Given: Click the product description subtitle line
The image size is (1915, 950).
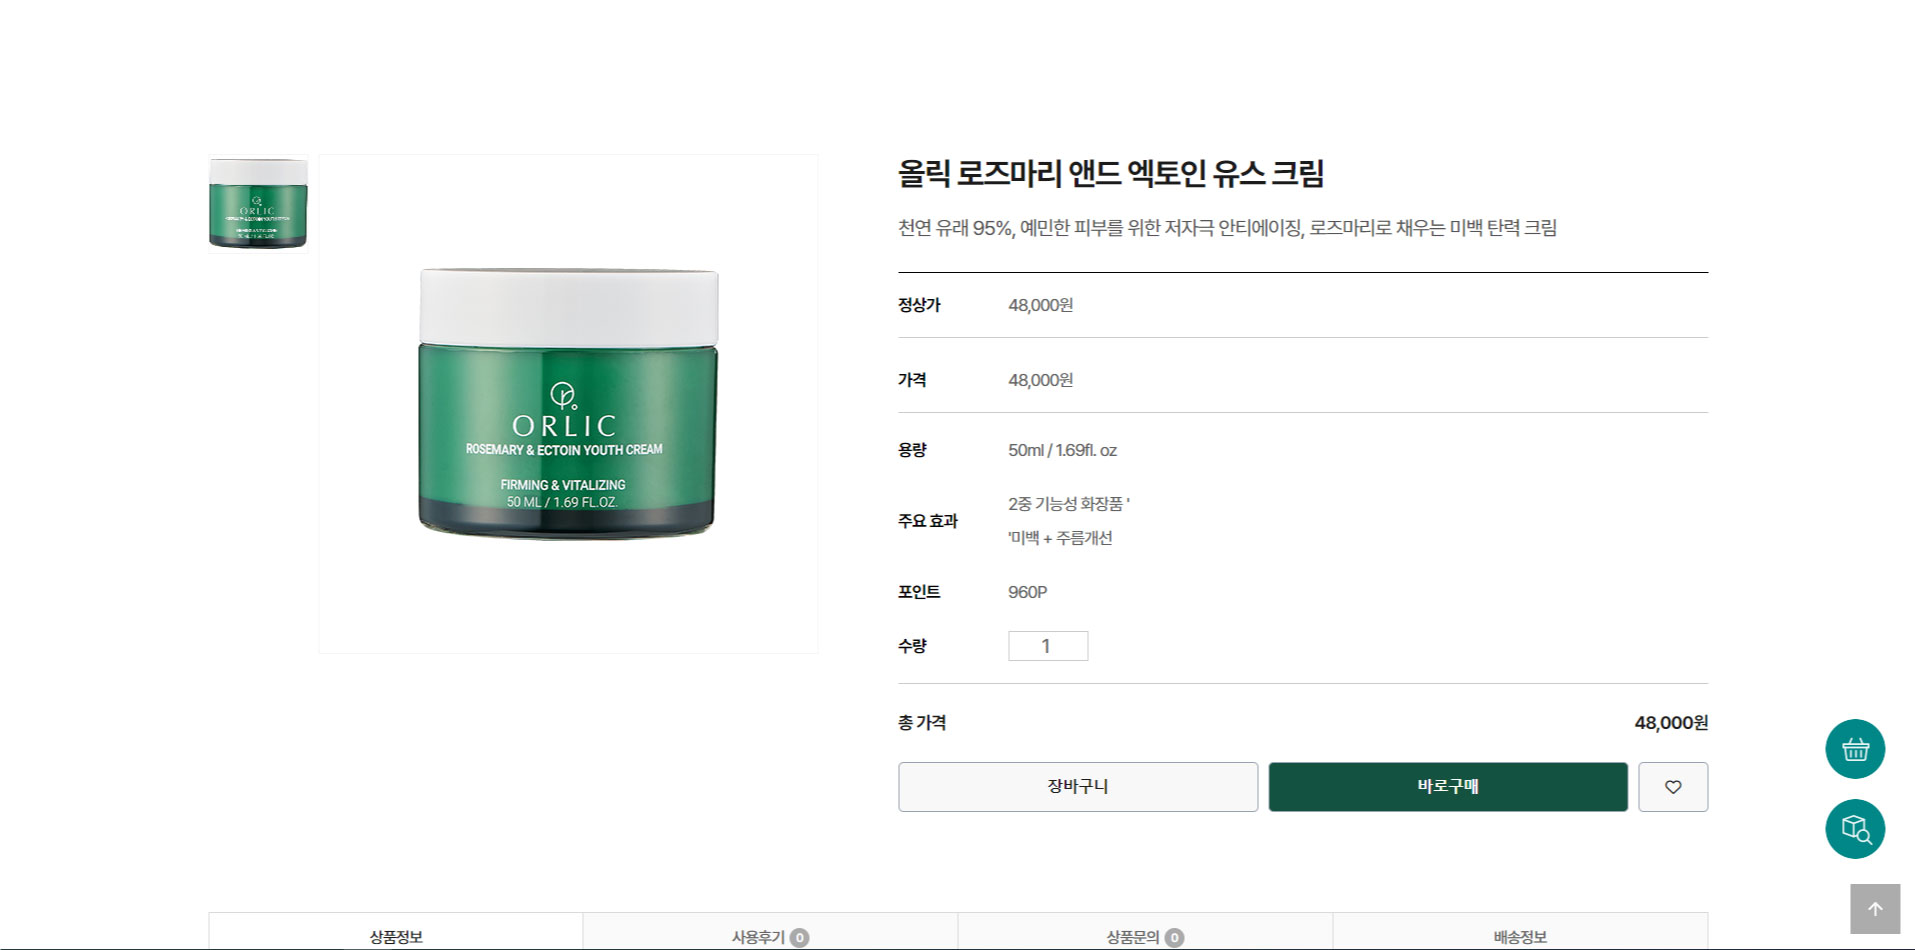Looking at the screenshot, I should click(1227, 228).
